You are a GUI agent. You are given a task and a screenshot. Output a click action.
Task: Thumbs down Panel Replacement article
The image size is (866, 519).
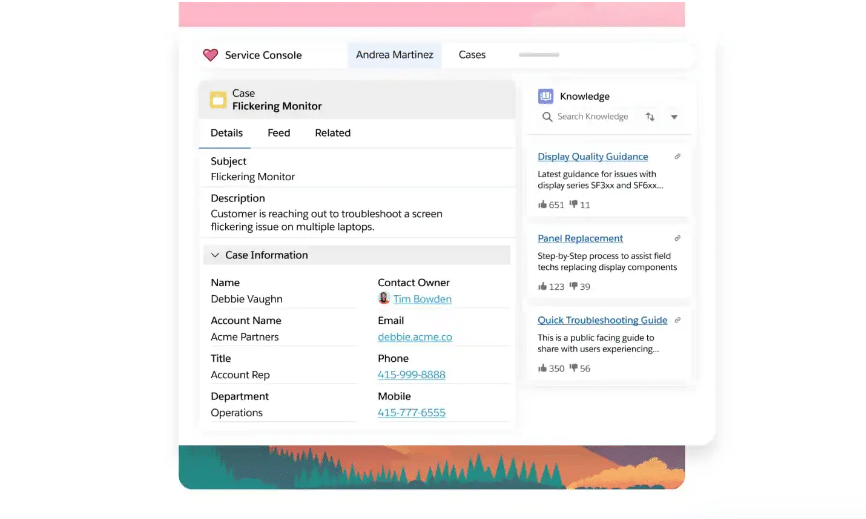point(573,286)
